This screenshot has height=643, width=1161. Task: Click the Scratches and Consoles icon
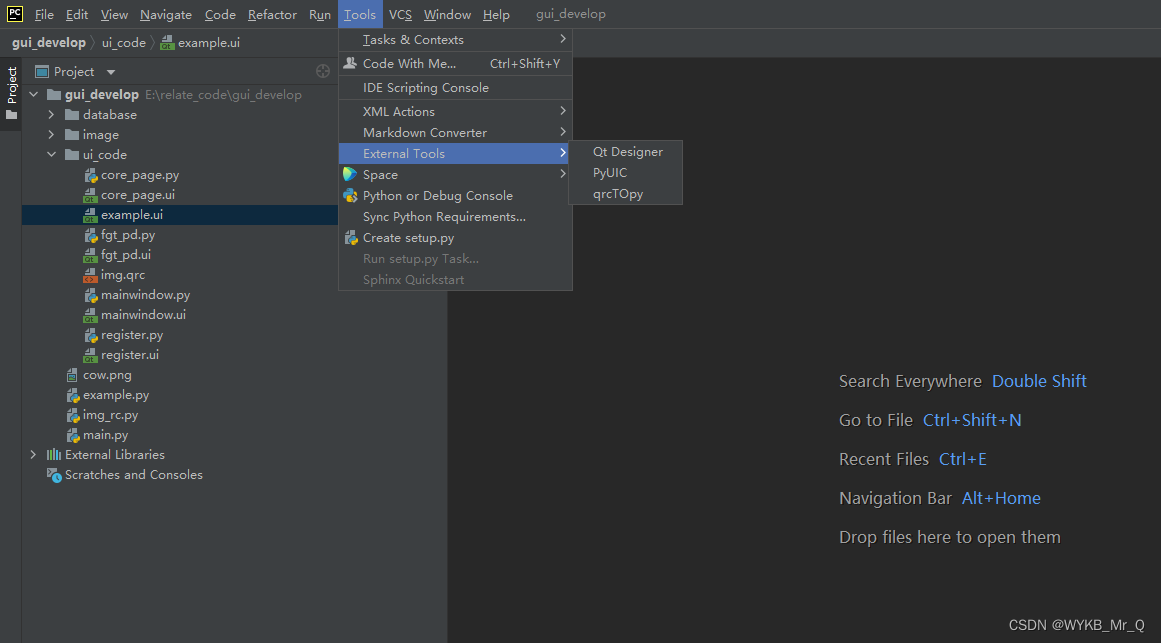coord(54,475)
